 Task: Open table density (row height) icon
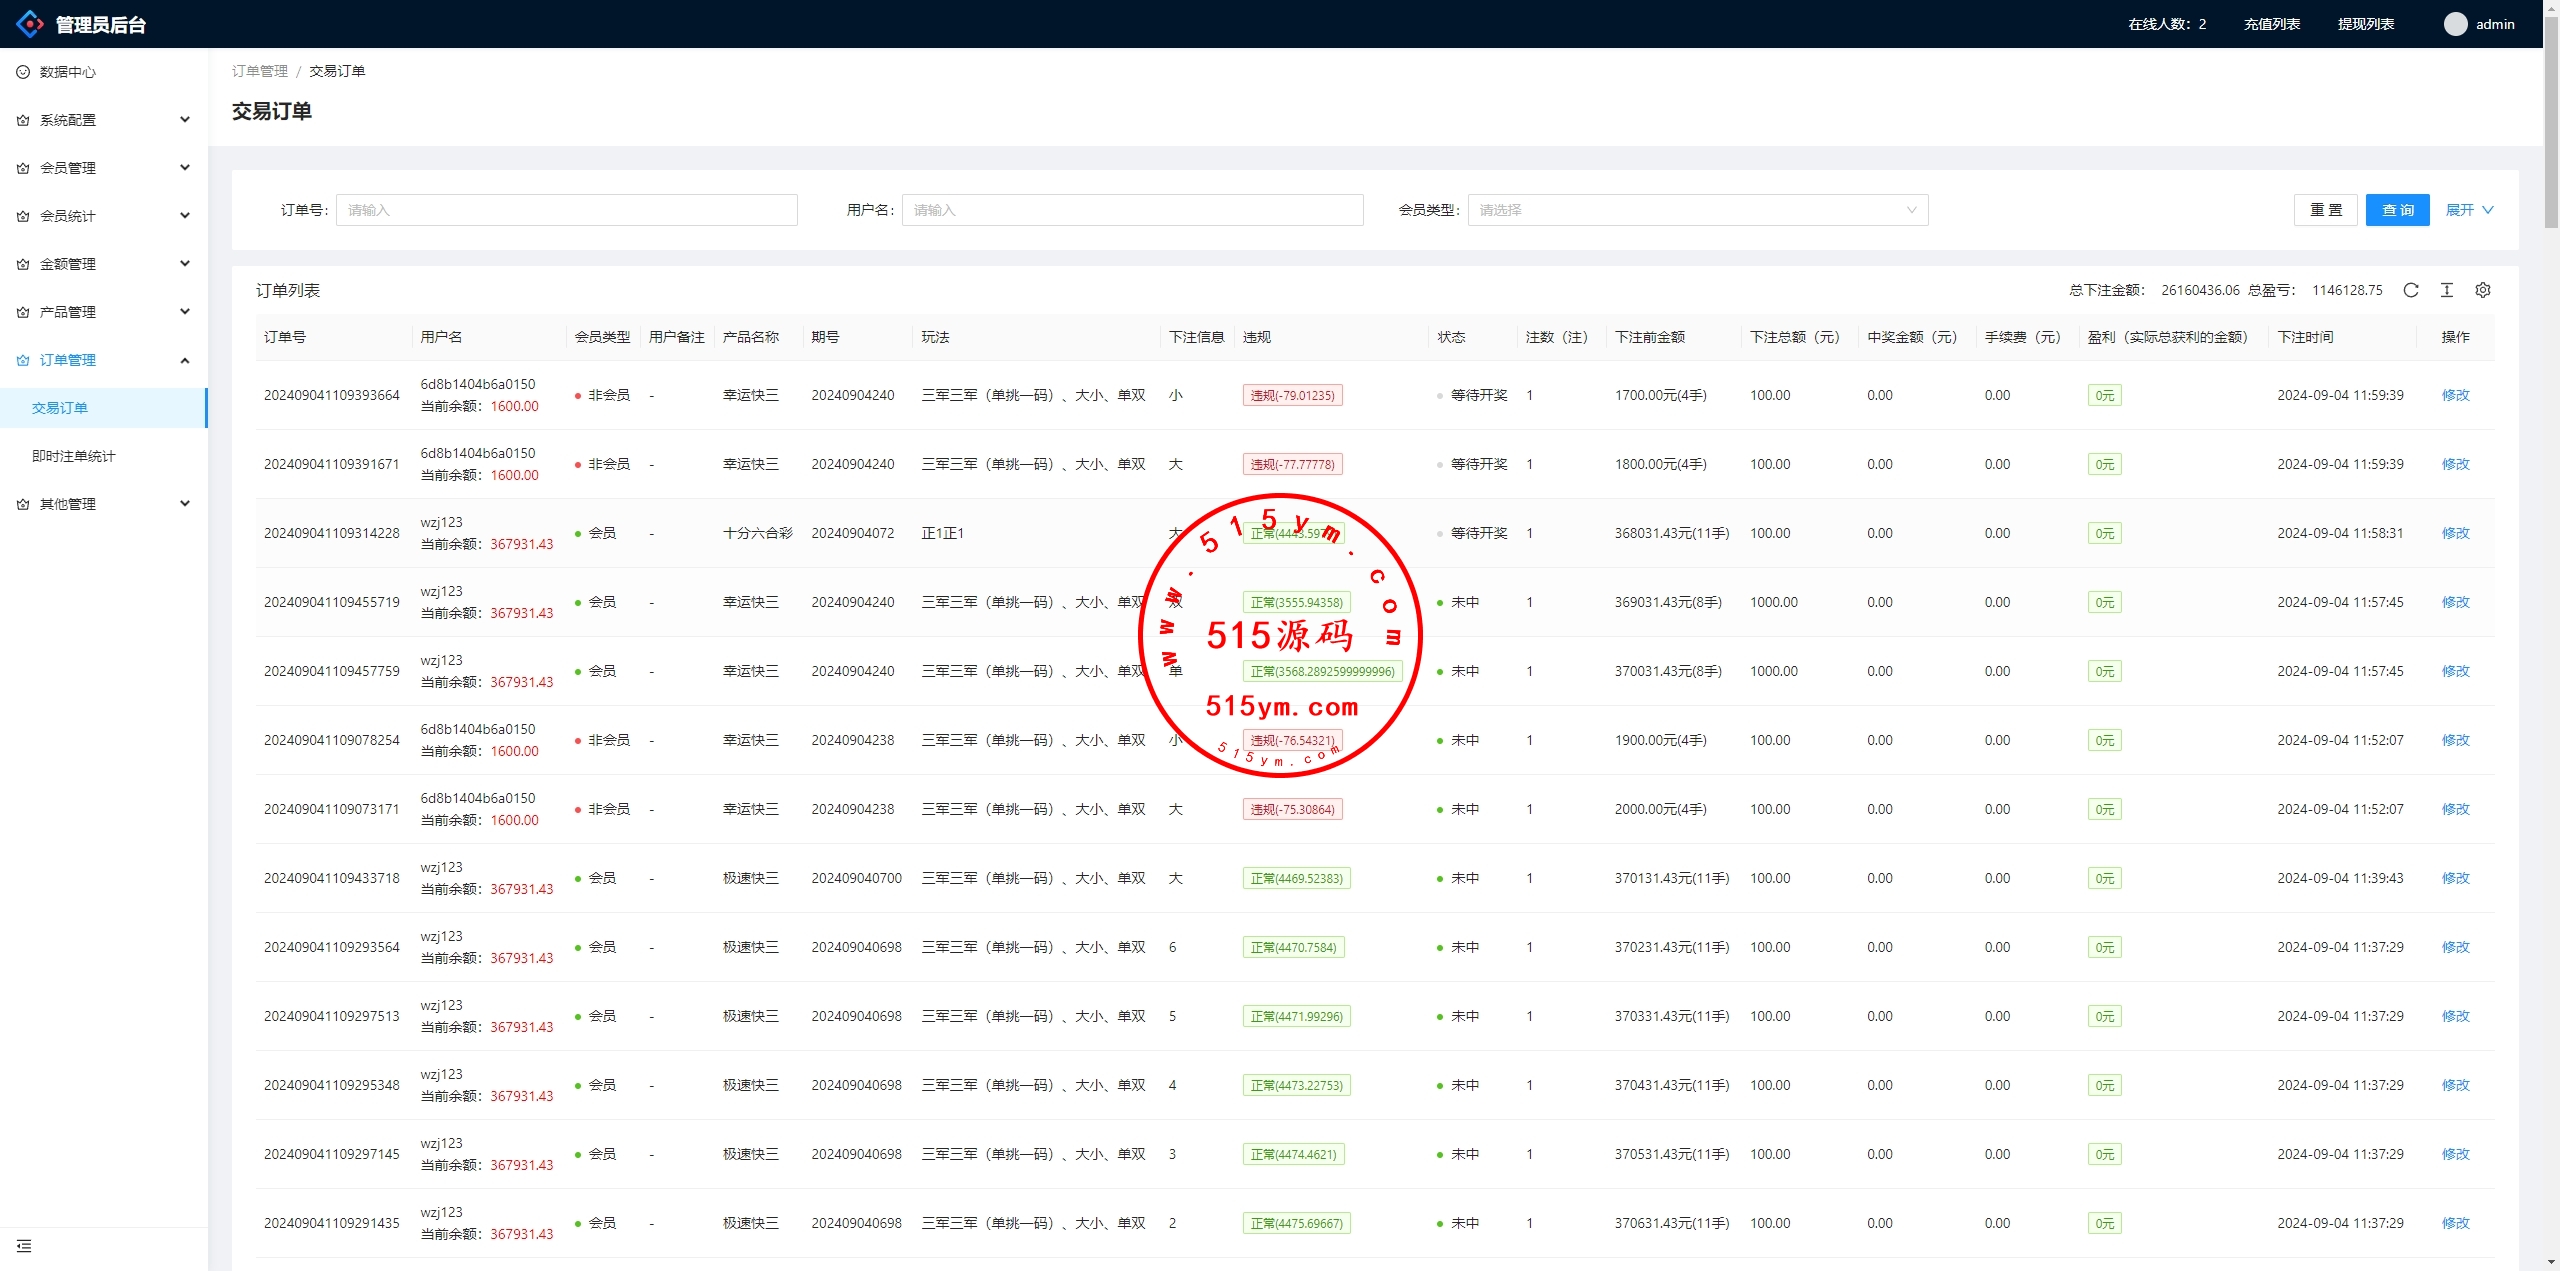click(2447, 290)
